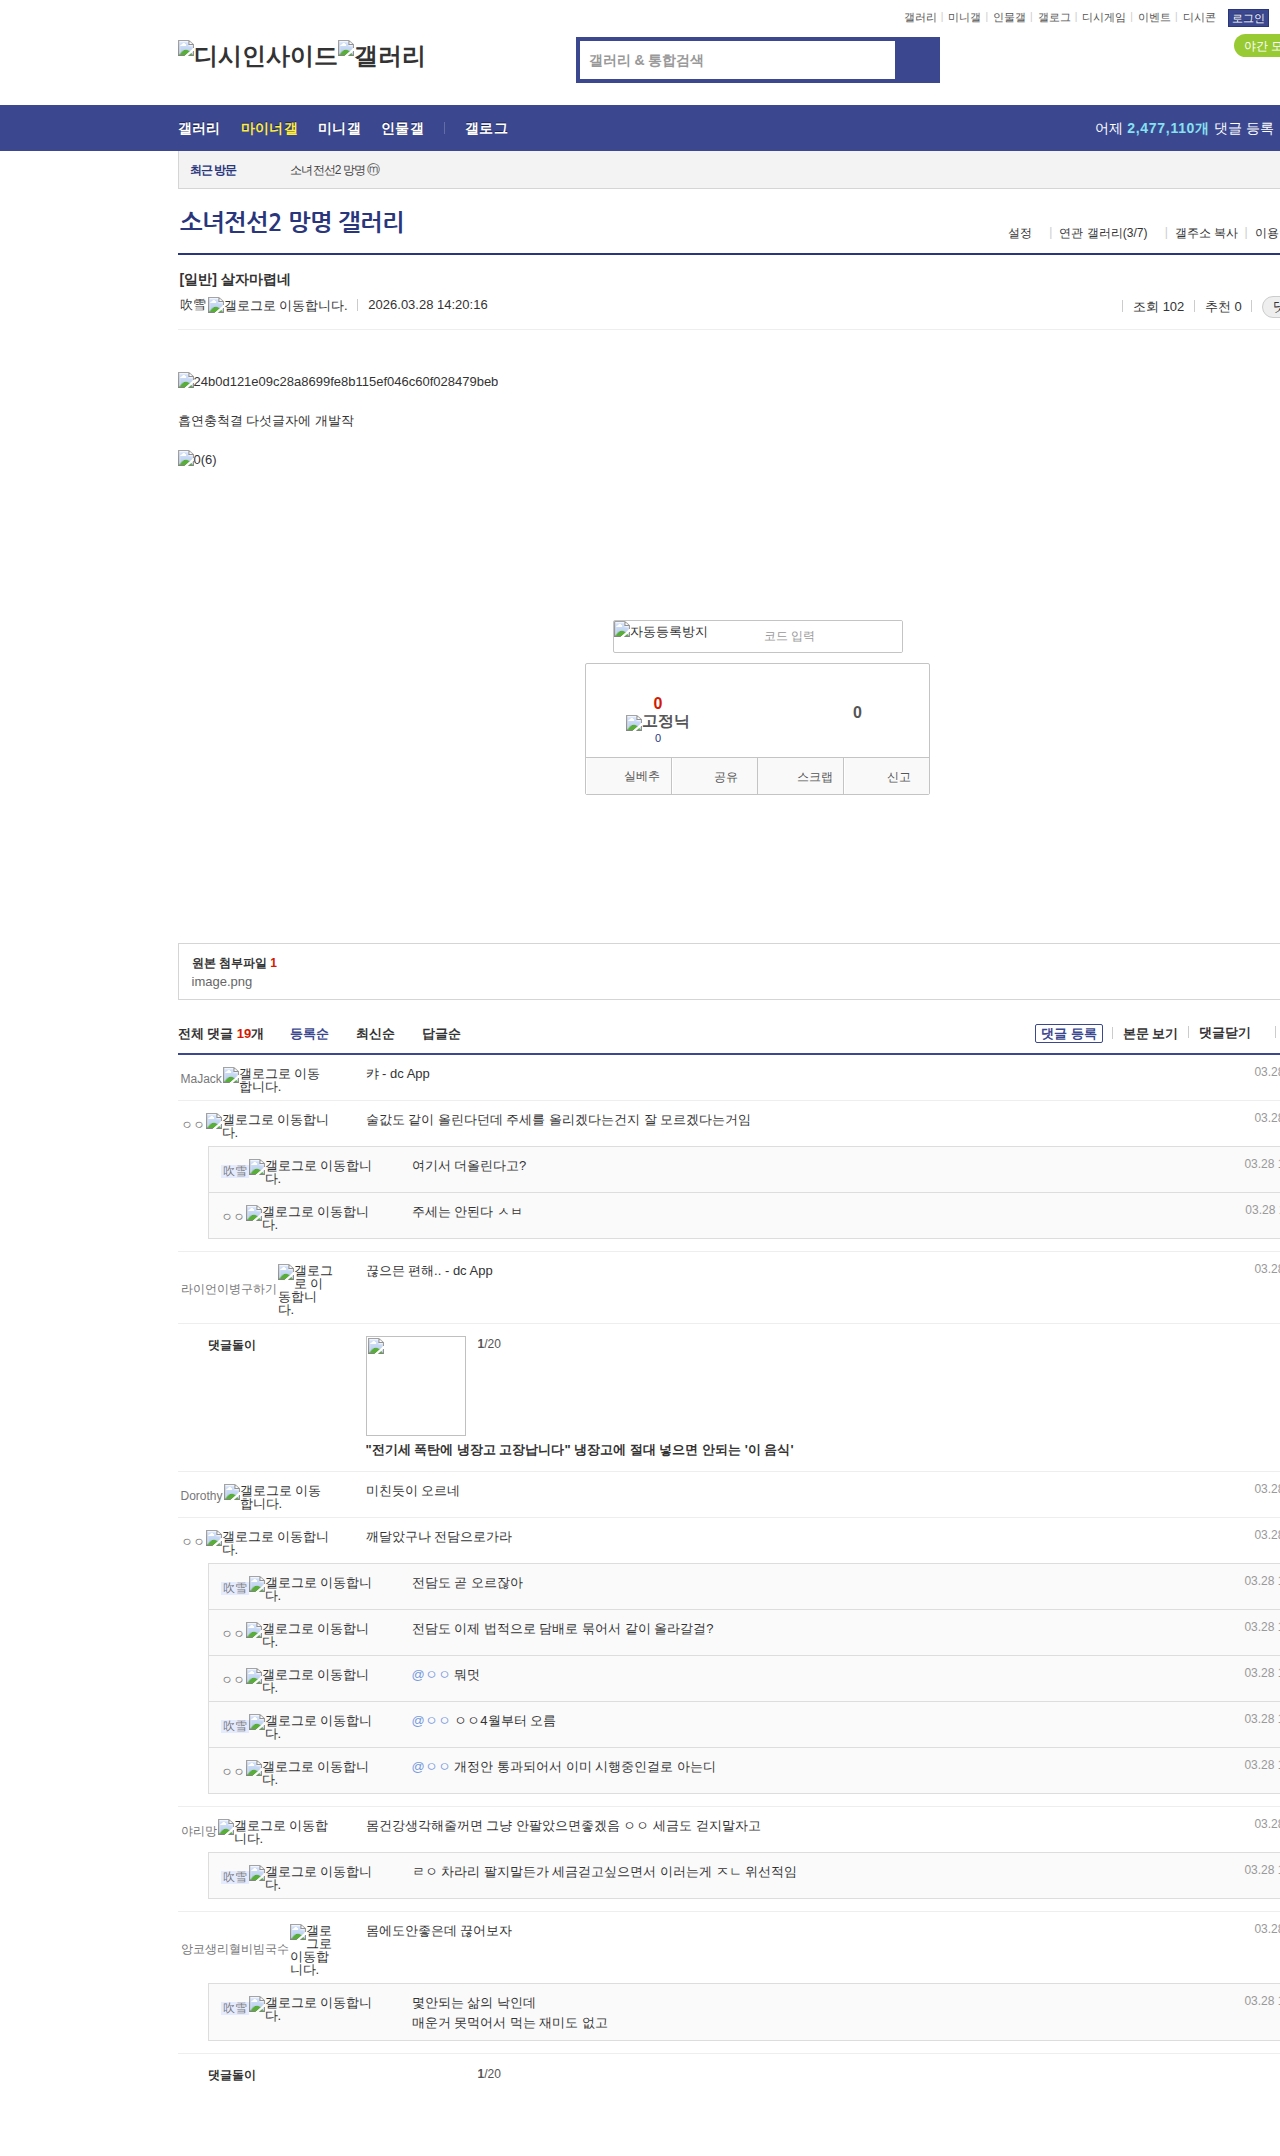Click the ad thumbnail in the 댓글돌이 section
The image size is (1280, 2156).
tap(416, 1386)
